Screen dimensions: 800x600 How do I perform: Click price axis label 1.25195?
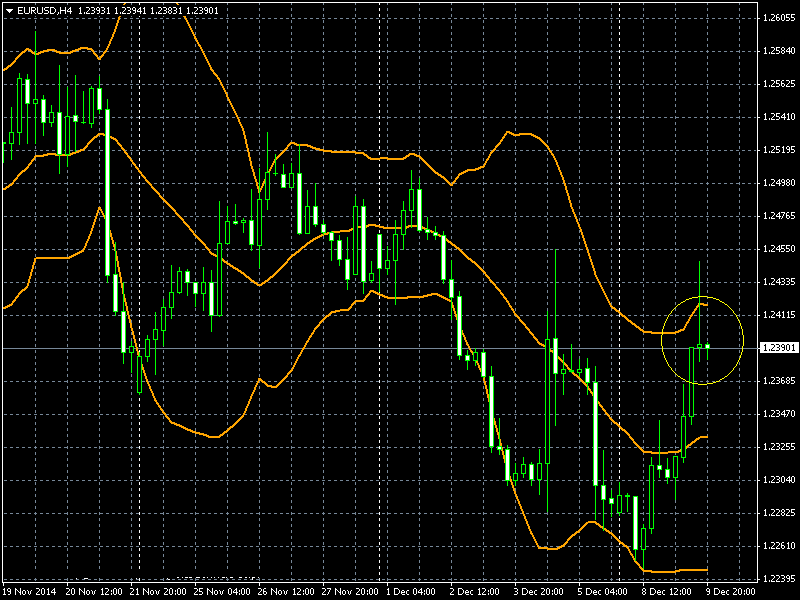tap(779, 150)
